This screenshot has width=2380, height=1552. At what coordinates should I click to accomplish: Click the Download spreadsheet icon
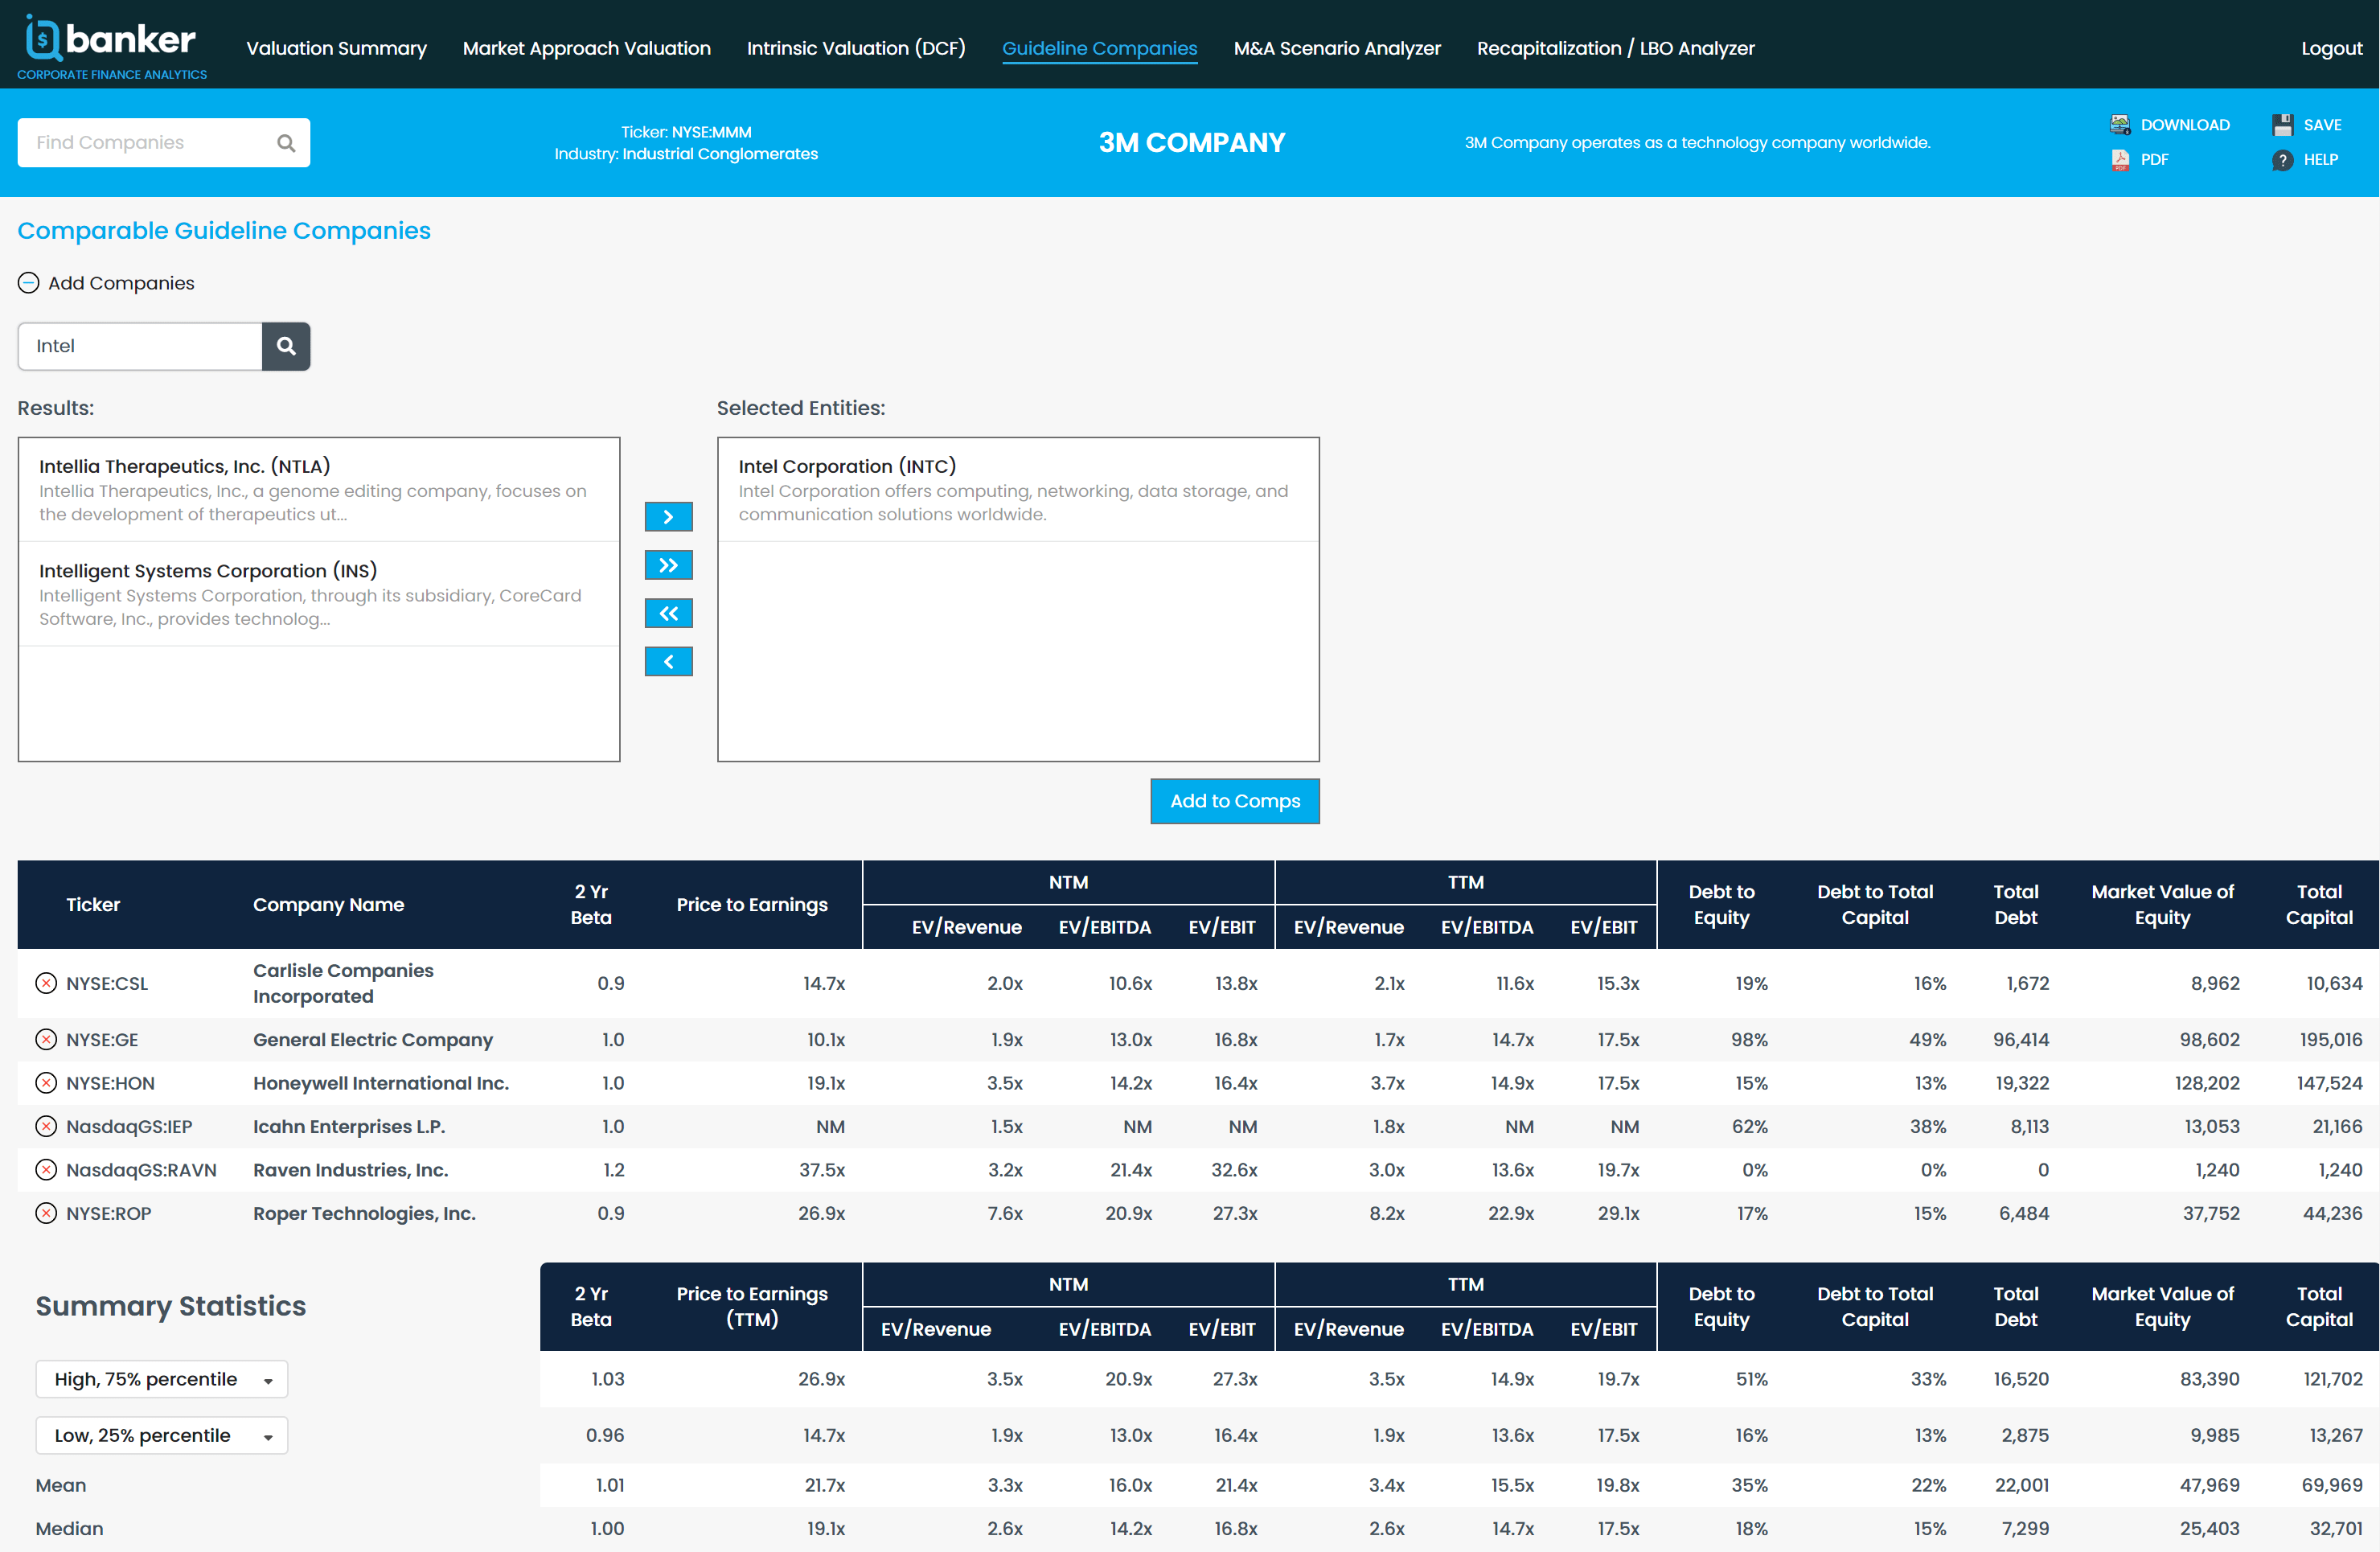pyautogui.click(x=2119, y=125)
